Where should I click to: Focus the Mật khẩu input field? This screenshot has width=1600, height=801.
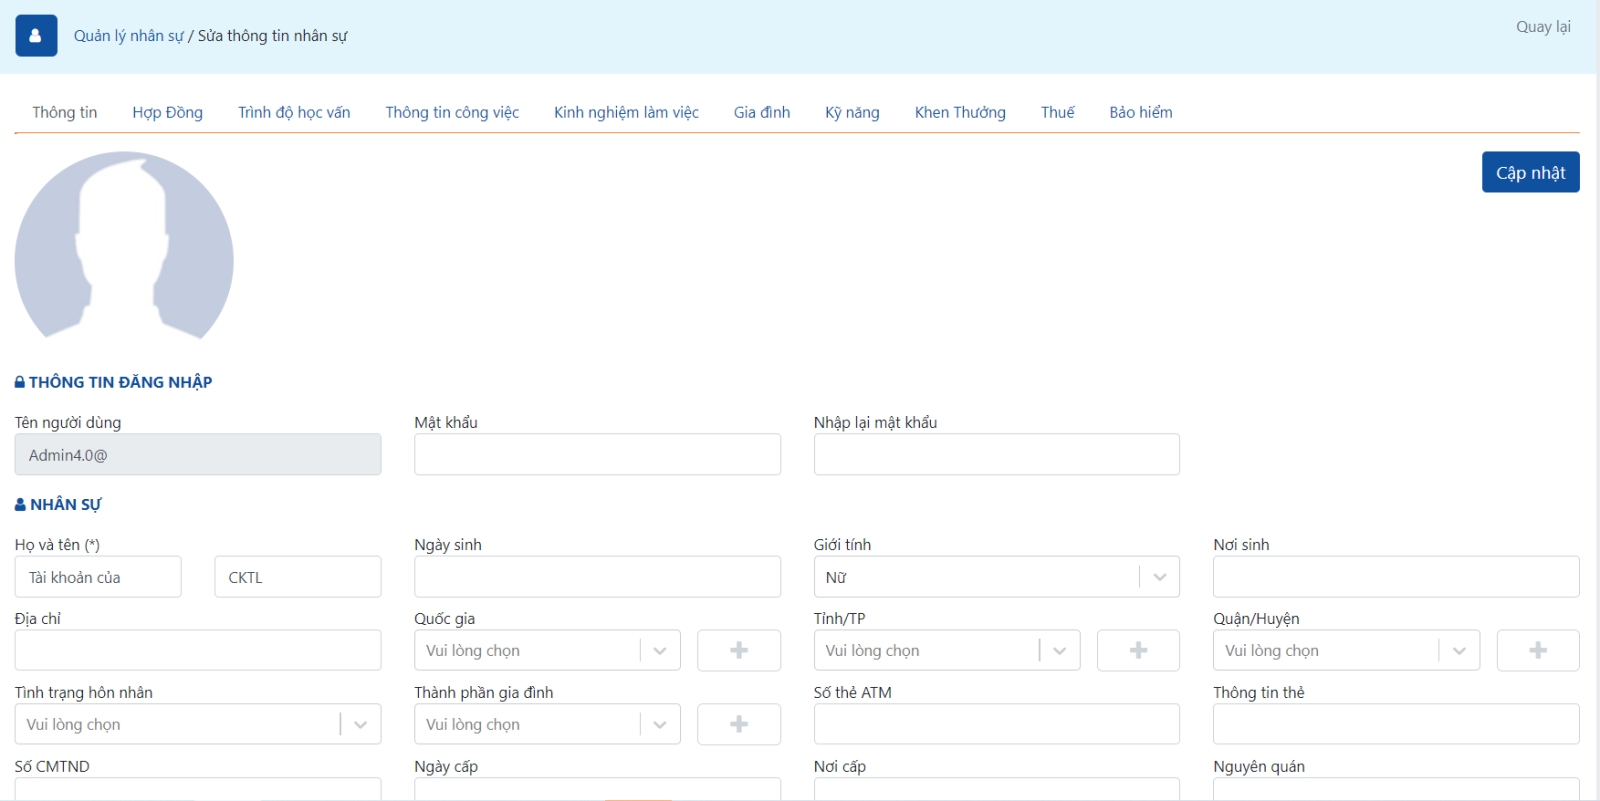pos(597,454)
